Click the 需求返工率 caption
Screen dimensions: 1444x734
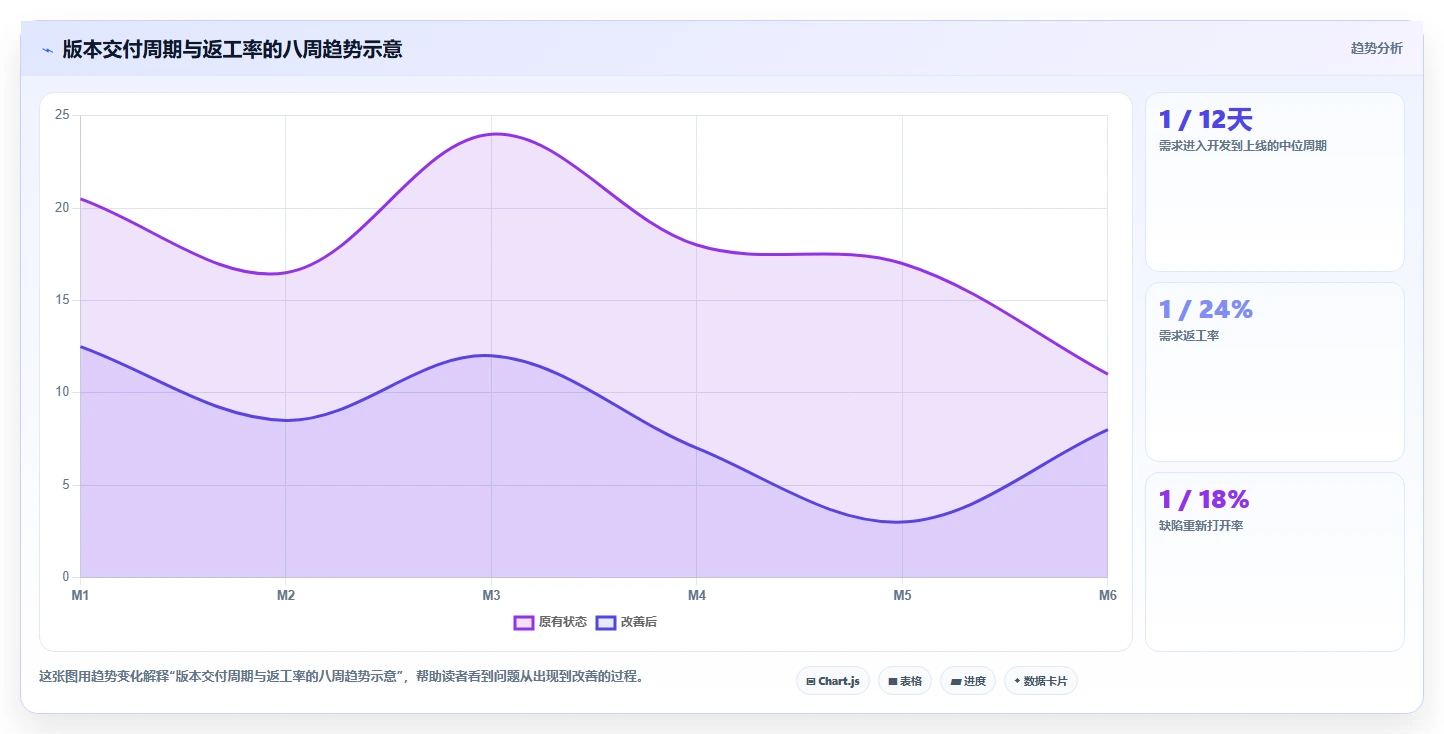point(1189,336)
